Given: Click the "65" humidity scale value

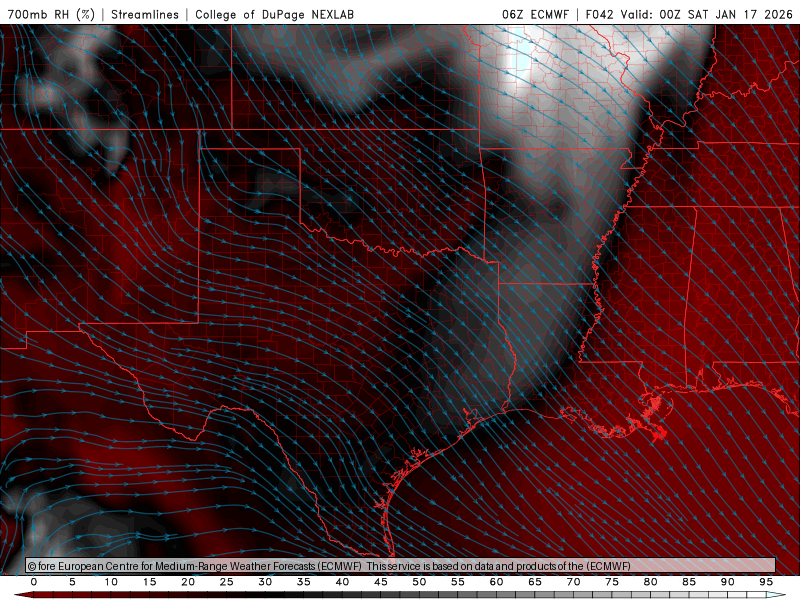Looking at the screenshot, I should (535, 582).
